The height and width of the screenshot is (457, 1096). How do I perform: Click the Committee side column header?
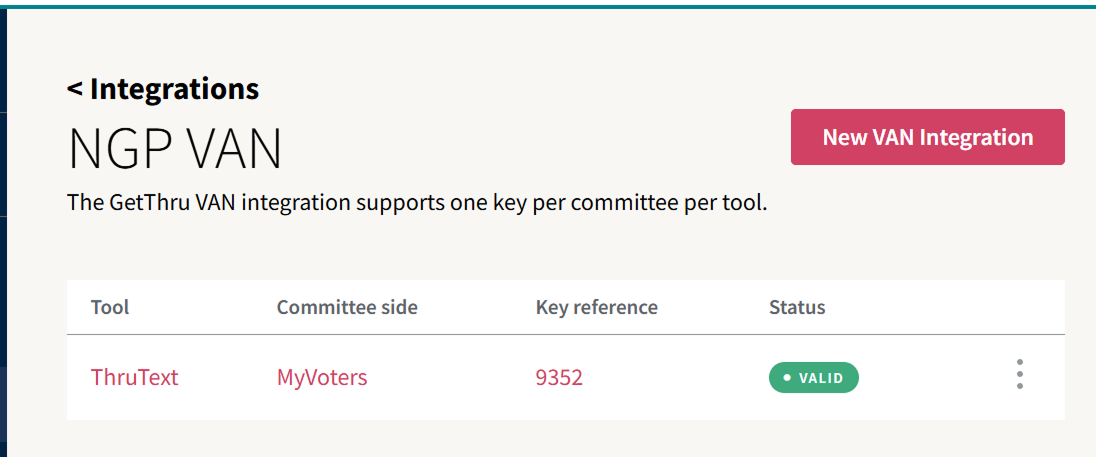tap(346, 307)
